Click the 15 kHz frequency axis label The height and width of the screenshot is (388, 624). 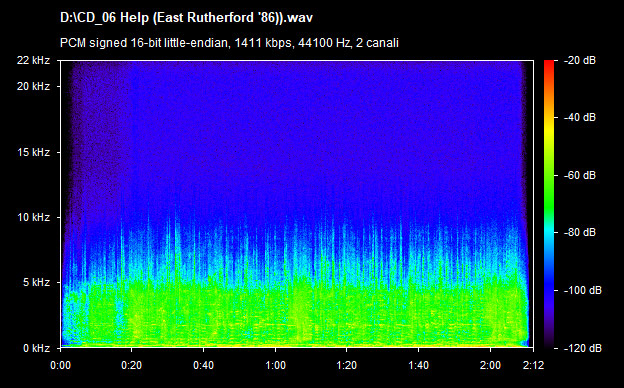[x=33, y=152]
